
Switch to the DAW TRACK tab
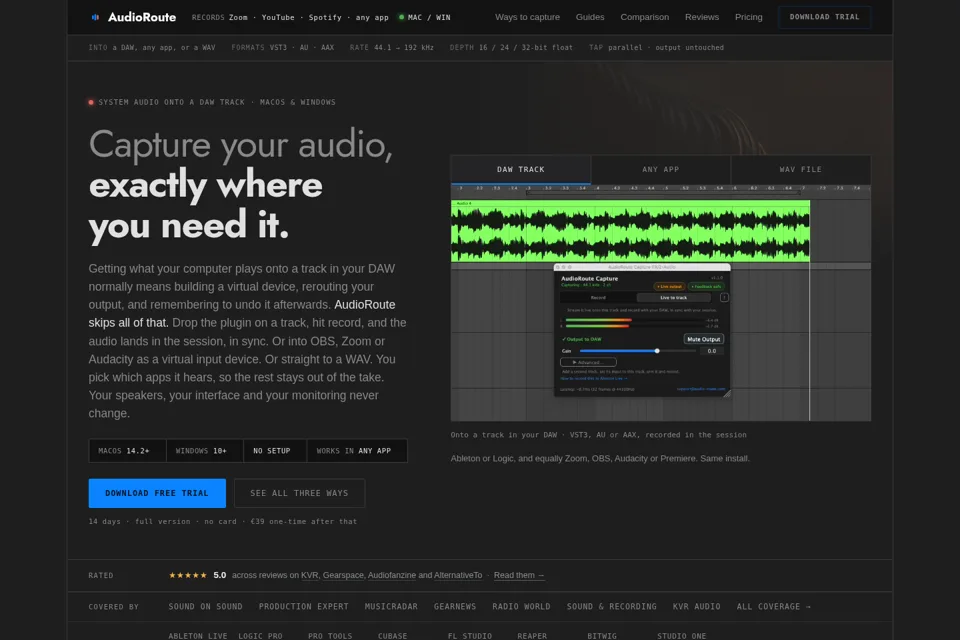pos(520,170)
